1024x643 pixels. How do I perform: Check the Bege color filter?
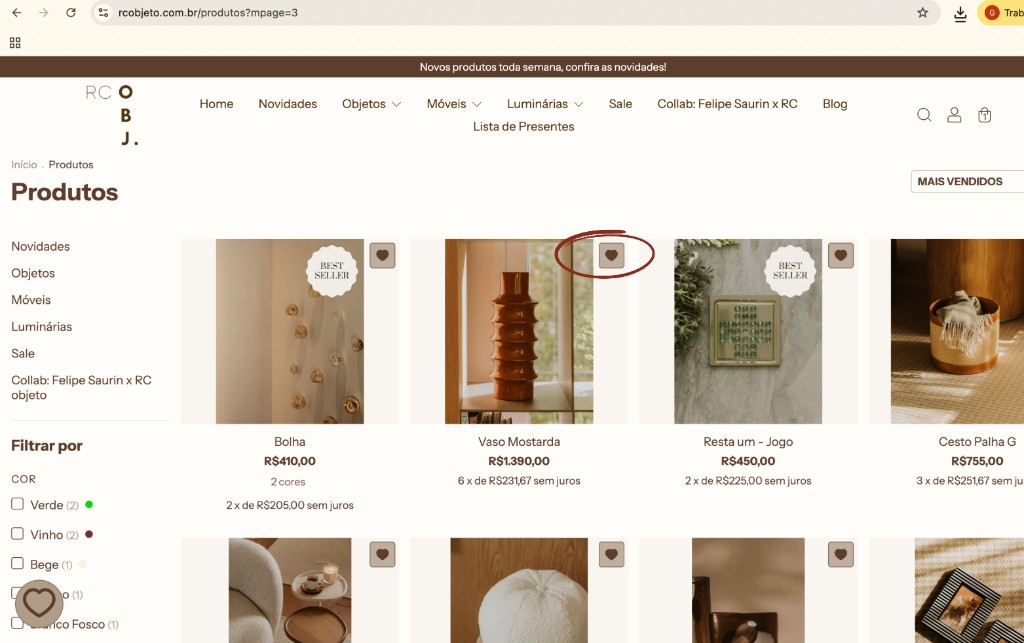pos(18,563)
